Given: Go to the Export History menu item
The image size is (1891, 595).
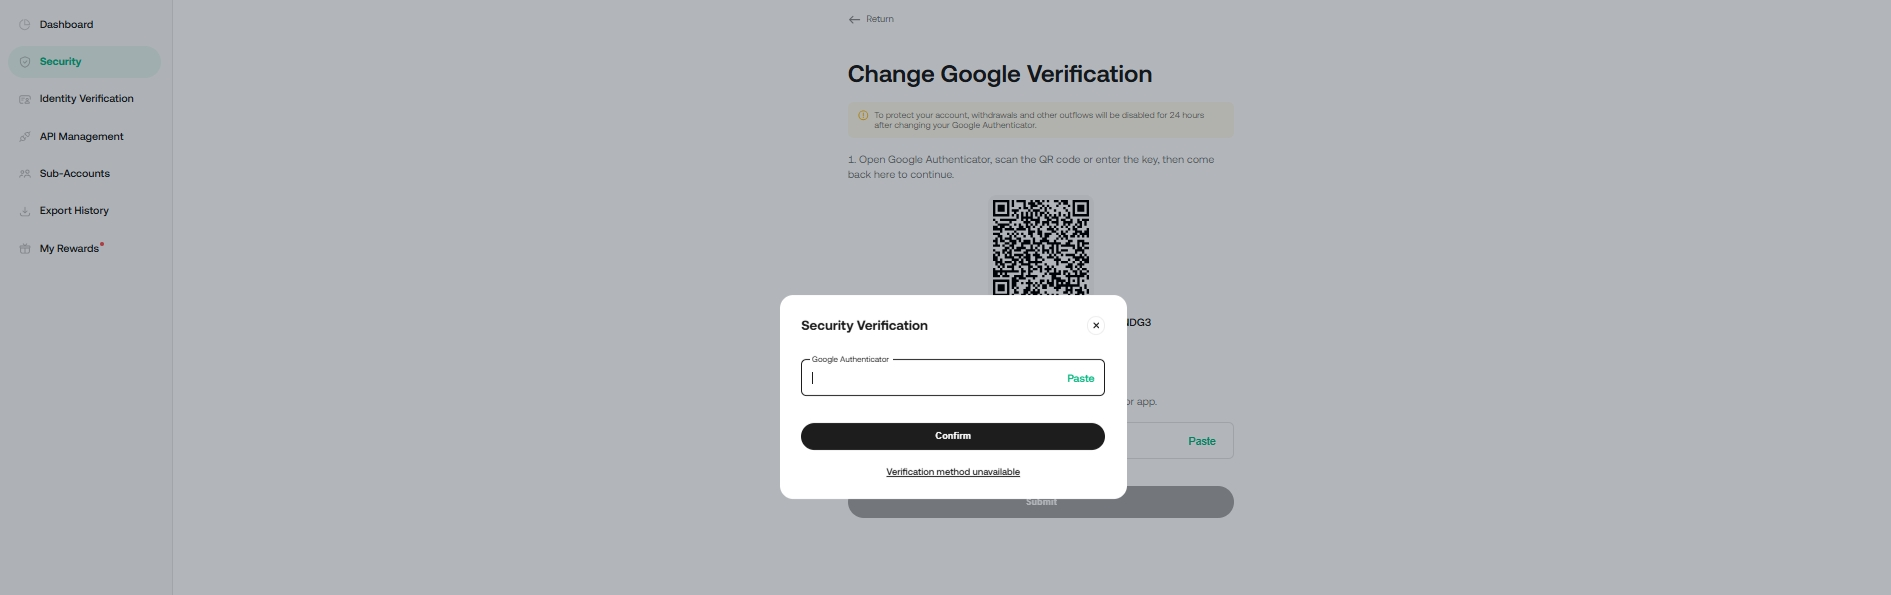Looking at the screenshot, I should coord(74,211).
